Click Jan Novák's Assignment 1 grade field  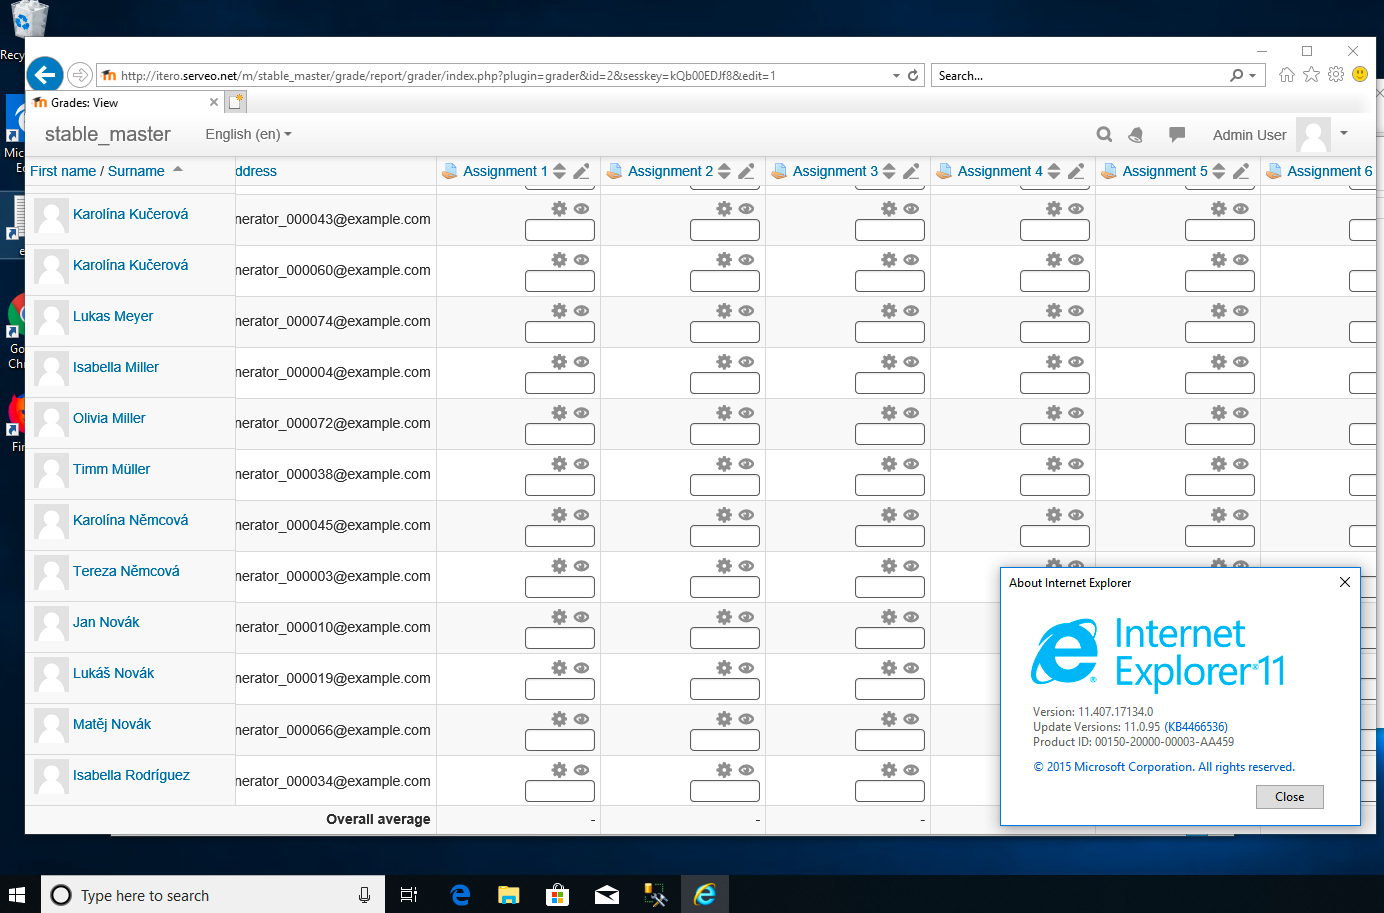[x=560, y=638]
